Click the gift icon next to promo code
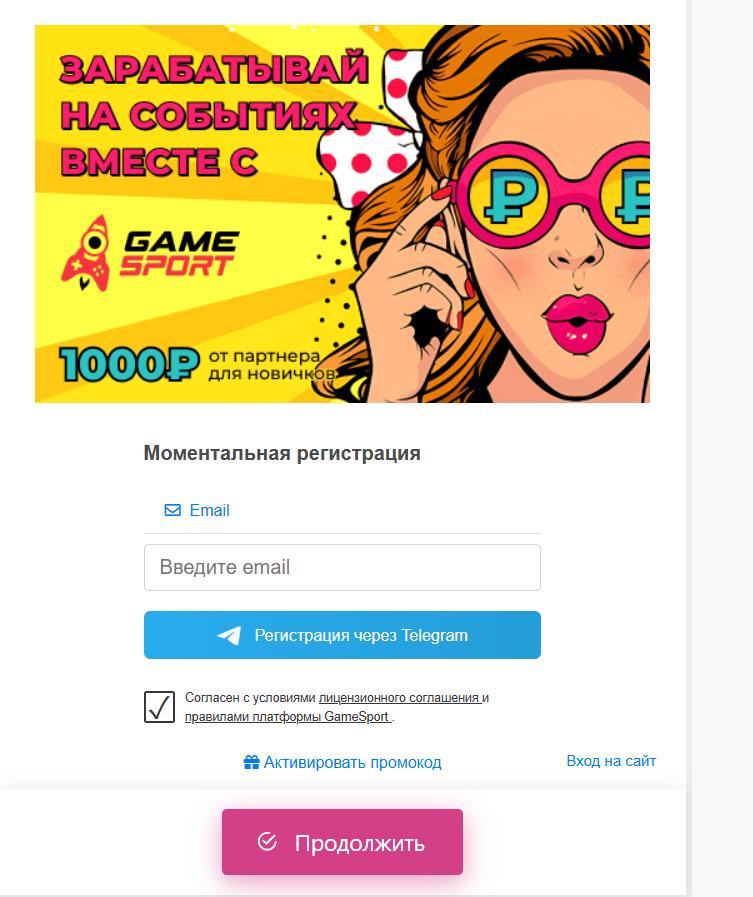 point(251,762)
